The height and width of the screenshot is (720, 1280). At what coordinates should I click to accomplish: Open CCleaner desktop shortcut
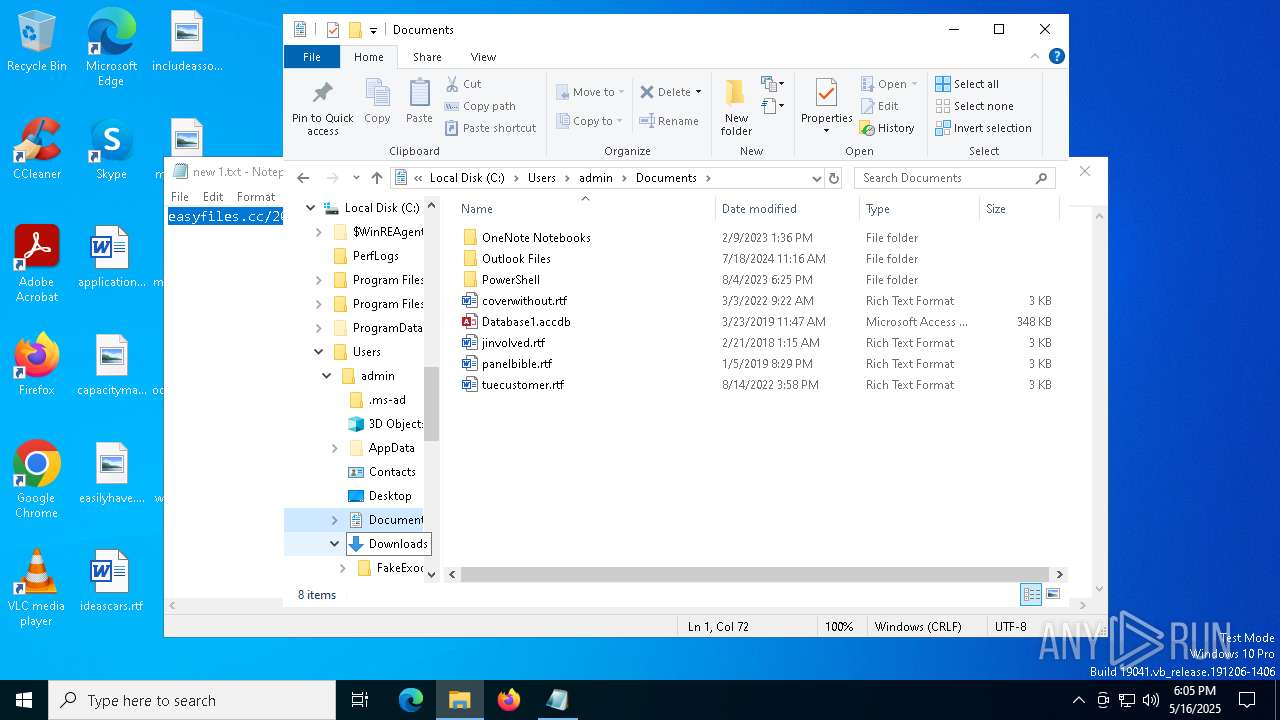pyautogui.click(x=37, y=148)
